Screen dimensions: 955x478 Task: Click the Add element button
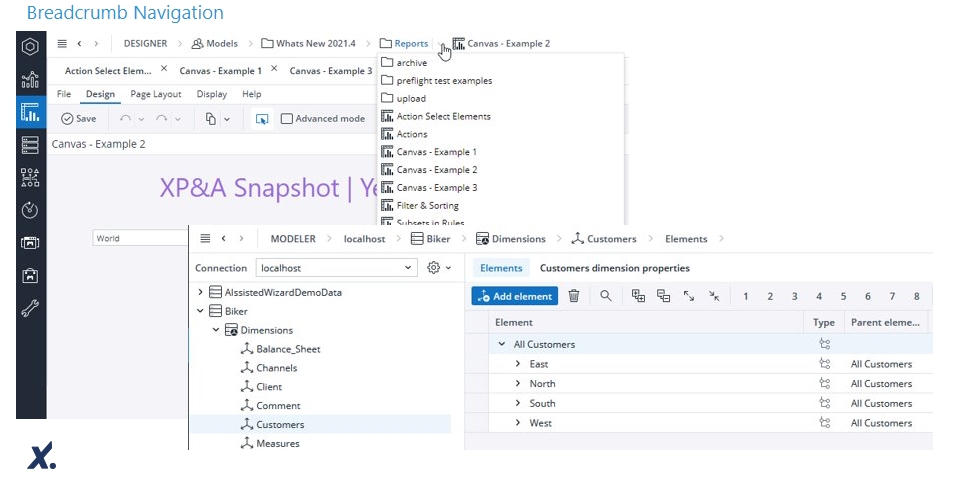point(514,296)
